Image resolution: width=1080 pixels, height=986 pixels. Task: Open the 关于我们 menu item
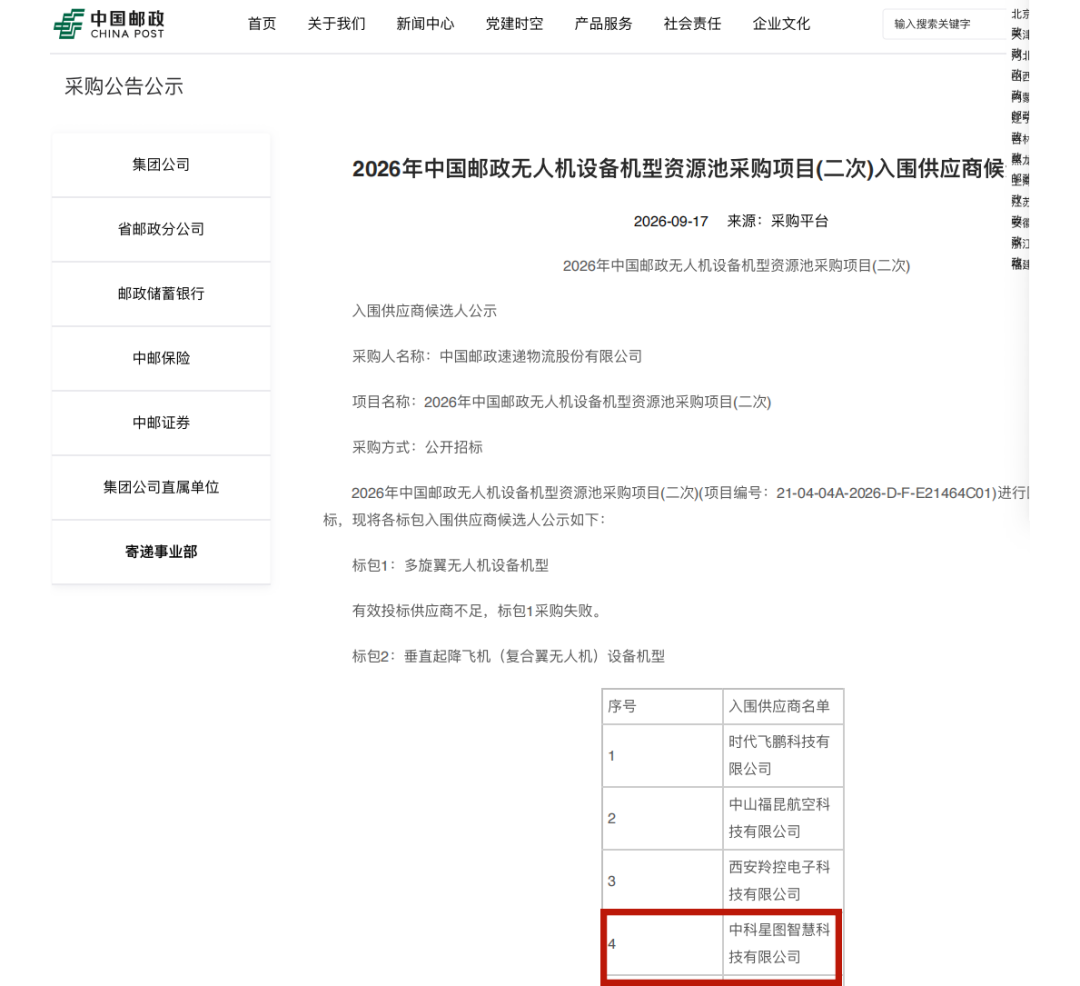336,24
